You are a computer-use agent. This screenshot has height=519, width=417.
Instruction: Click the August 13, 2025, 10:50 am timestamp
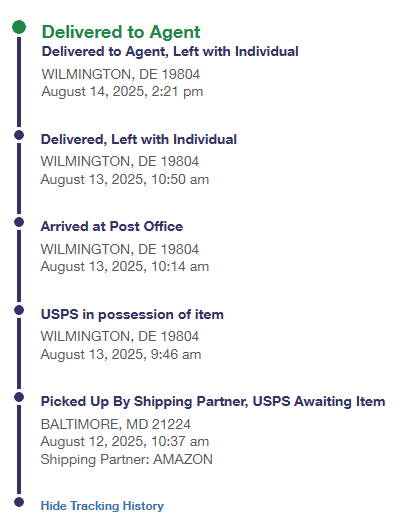click(125, 179)
